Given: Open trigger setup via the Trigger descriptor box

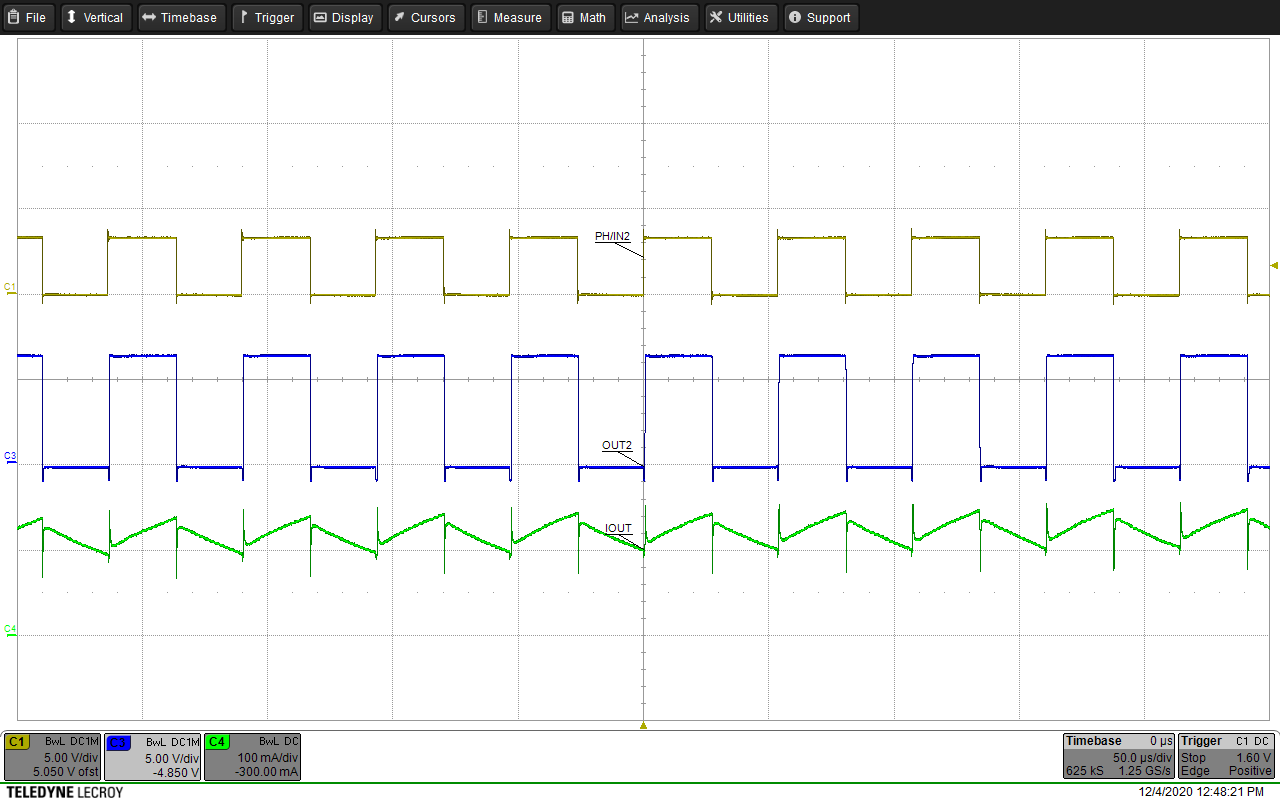Looking at the screenshot, I should (x=1225, y=757).
